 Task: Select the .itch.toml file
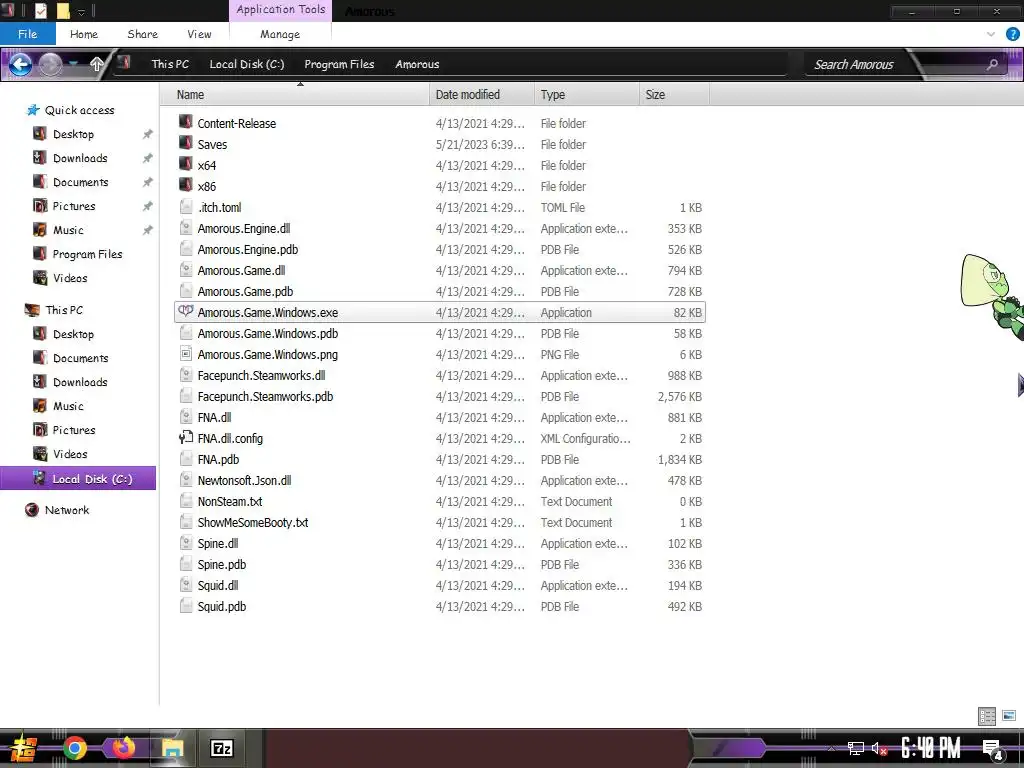pos(440,208)
